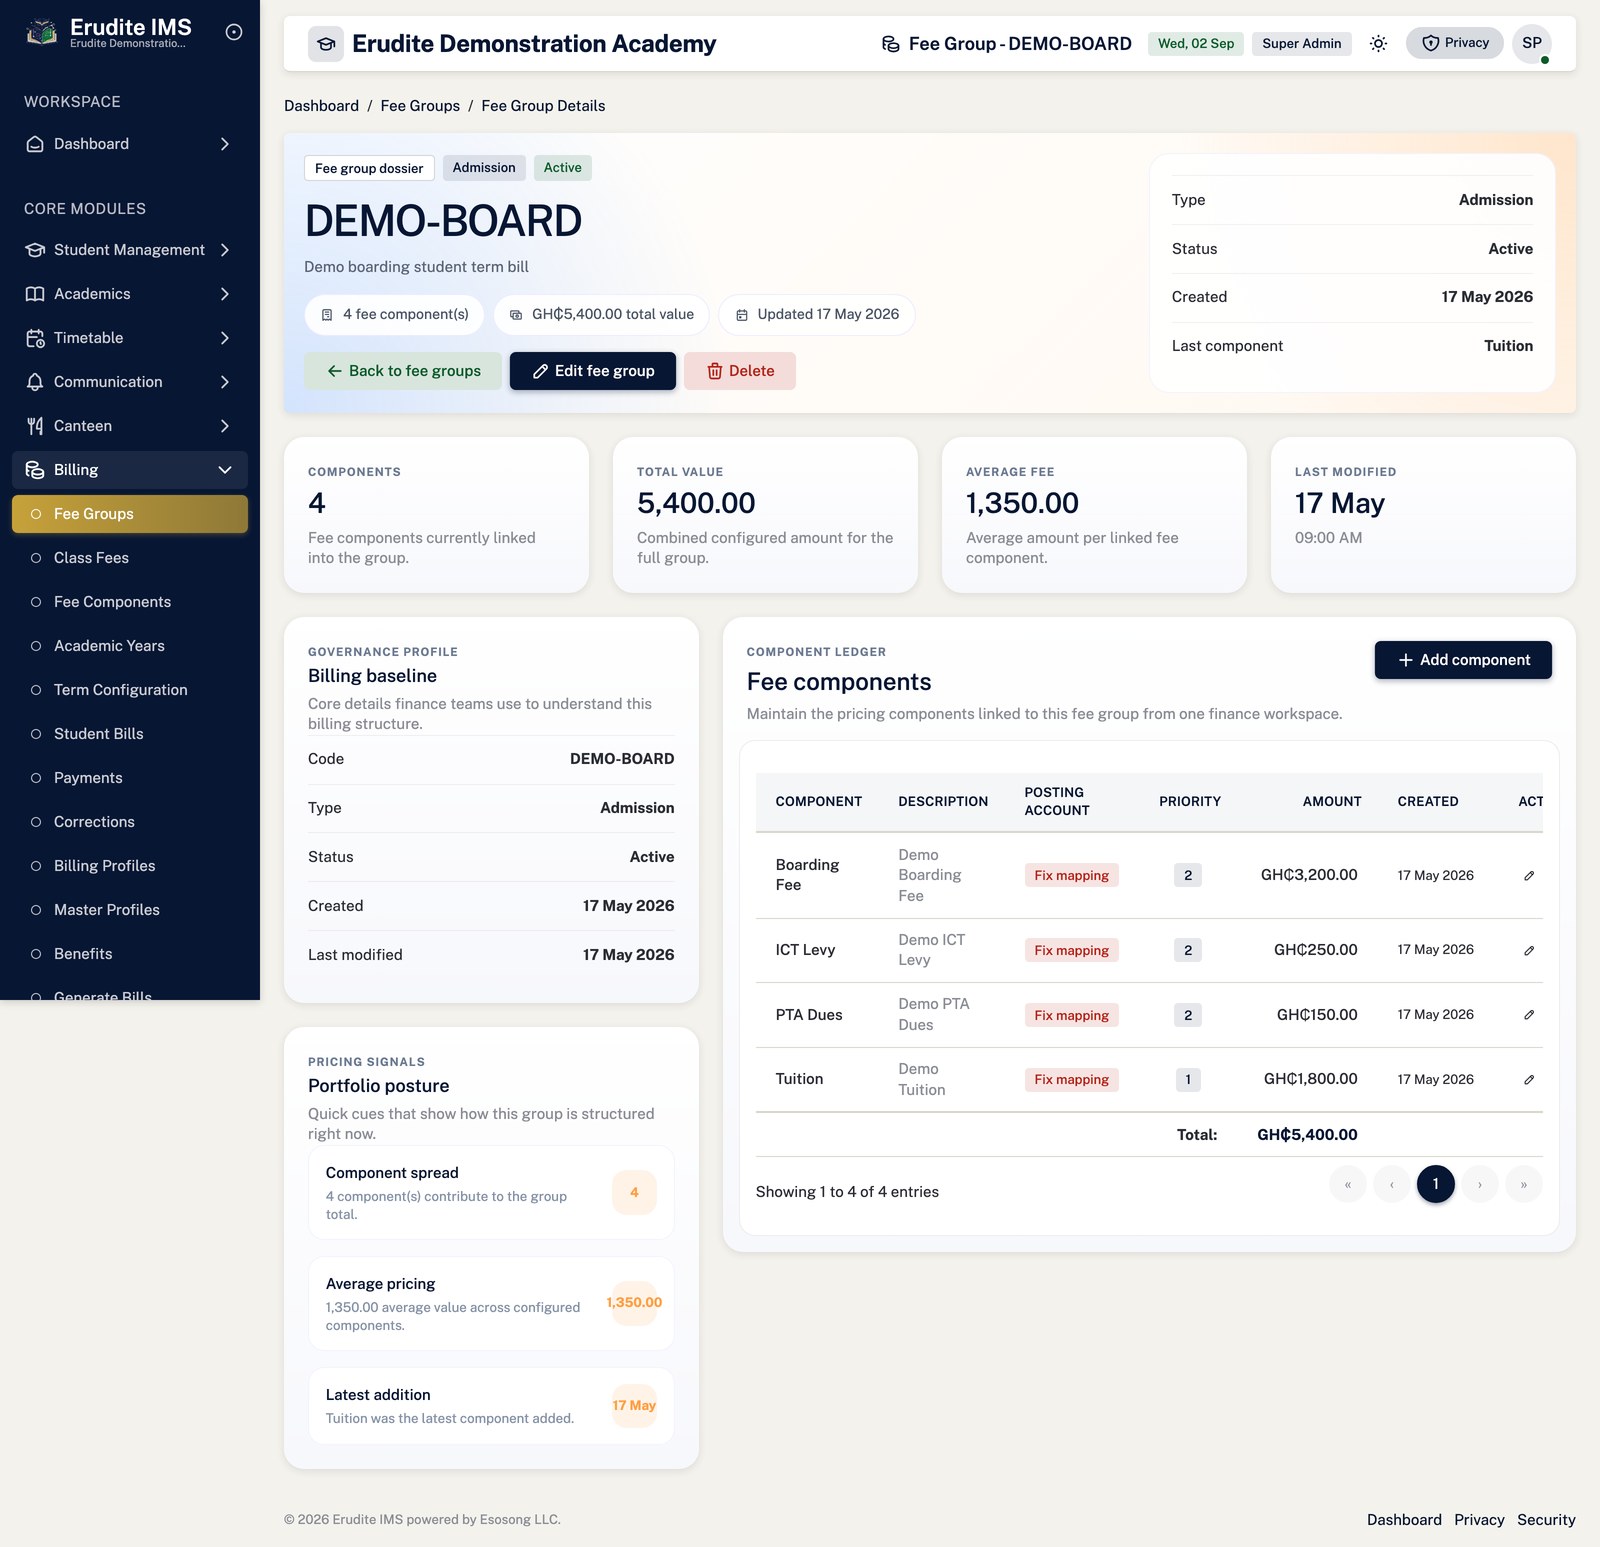
Task: Click the edit pencil for ICT Levy row
Action: pos(1528,950)
